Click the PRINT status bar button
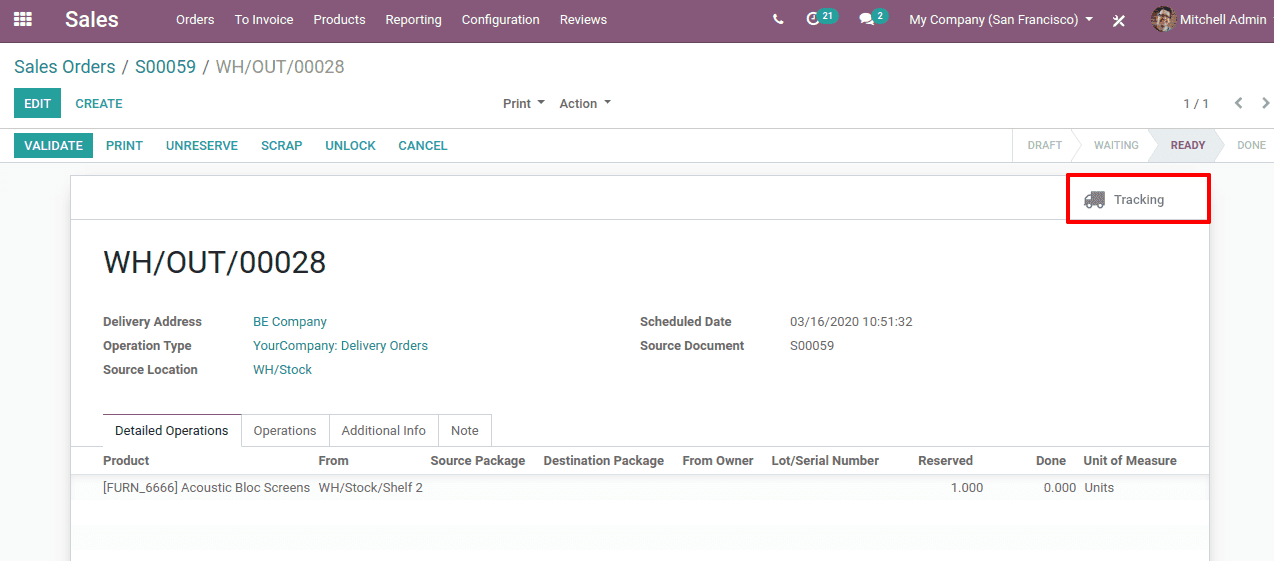Image resolution: width=1274 pixels, height=561 pixels. 124,145
